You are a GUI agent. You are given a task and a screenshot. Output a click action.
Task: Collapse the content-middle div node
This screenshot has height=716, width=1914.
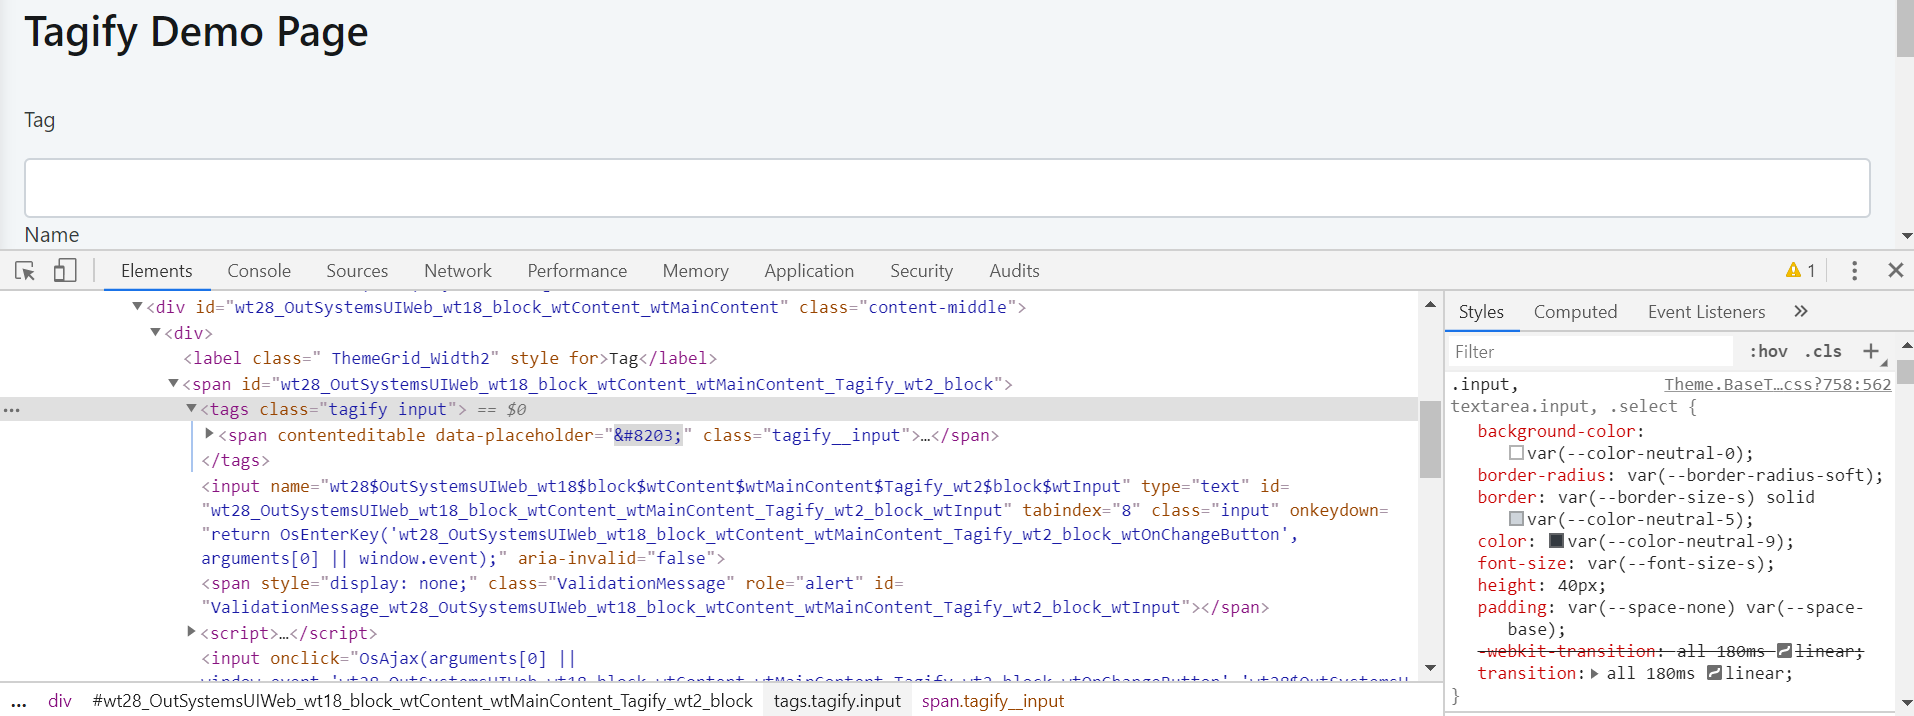(137, 307)
